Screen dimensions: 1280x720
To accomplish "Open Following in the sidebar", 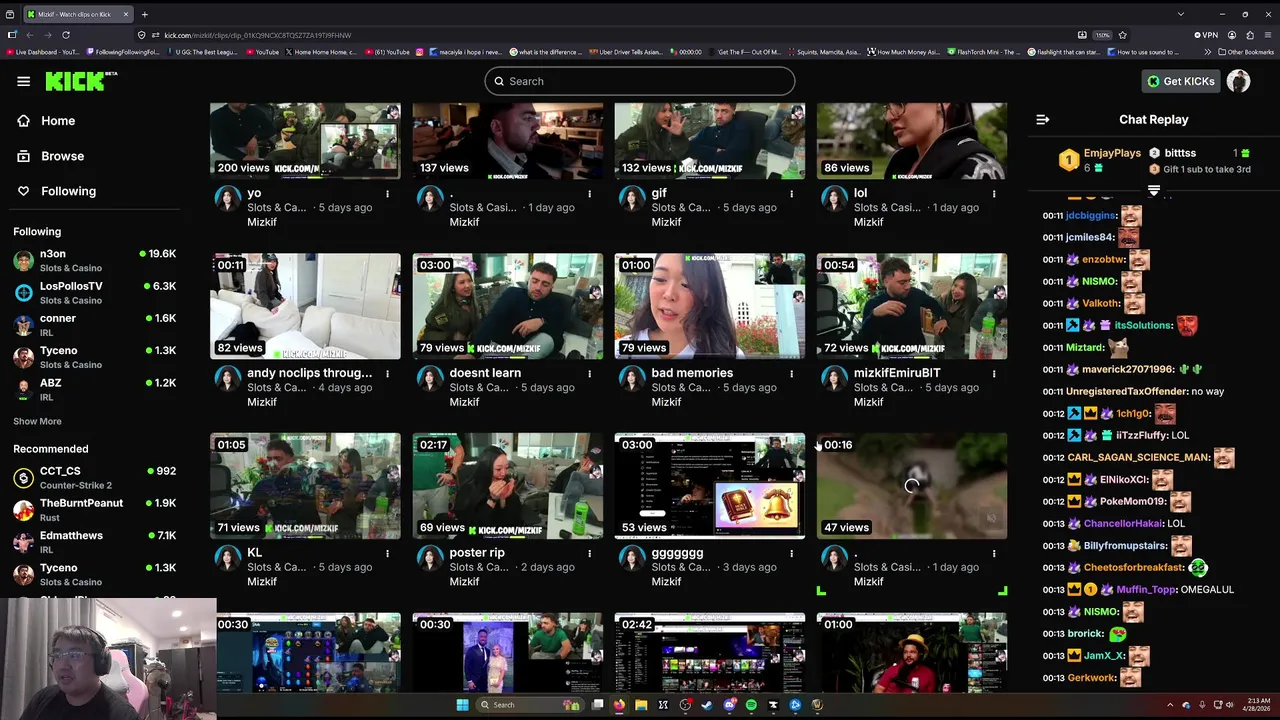I will (x=68, y=191).
